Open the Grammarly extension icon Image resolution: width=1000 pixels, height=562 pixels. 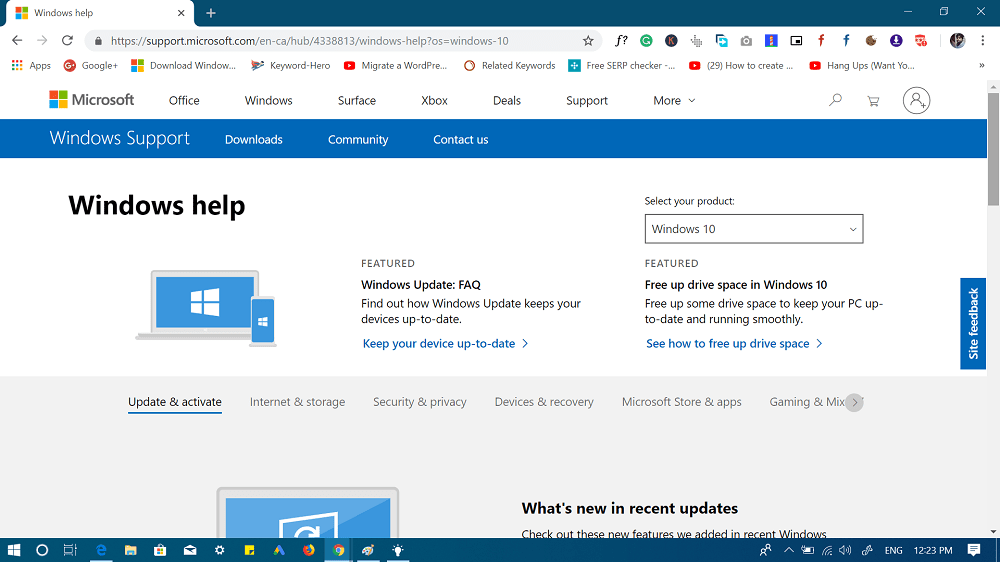[646, 41]
